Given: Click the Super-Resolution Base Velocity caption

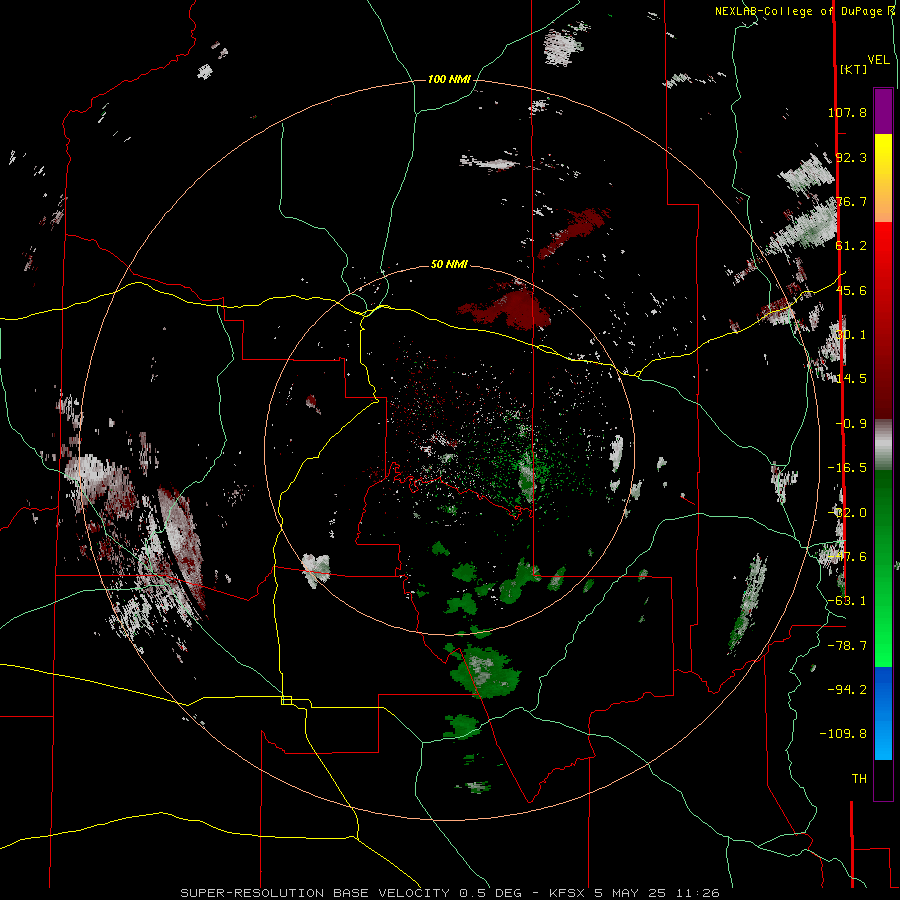Looking at the screenshot, I should (449, 893).
